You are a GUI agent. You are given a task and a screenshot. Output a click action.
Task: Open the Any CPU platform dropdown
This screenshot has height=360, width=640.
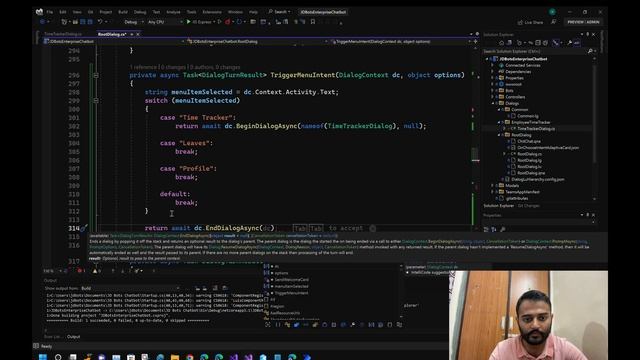click(165, 22)
